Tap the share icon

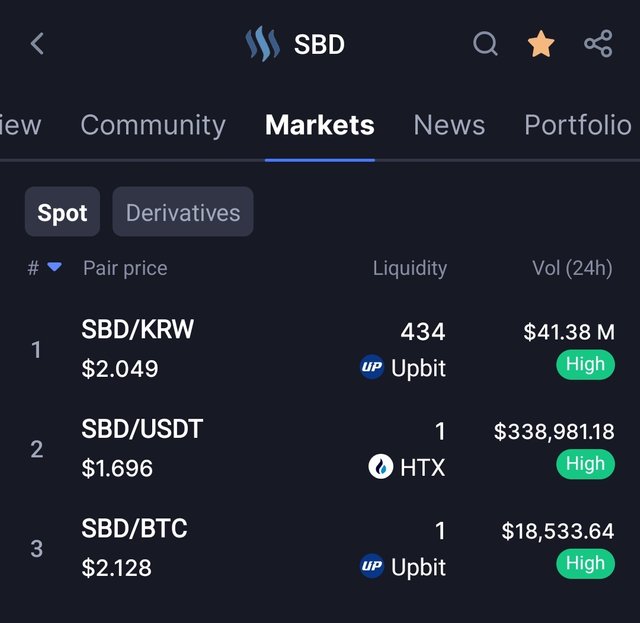click(x=598, y=43)
